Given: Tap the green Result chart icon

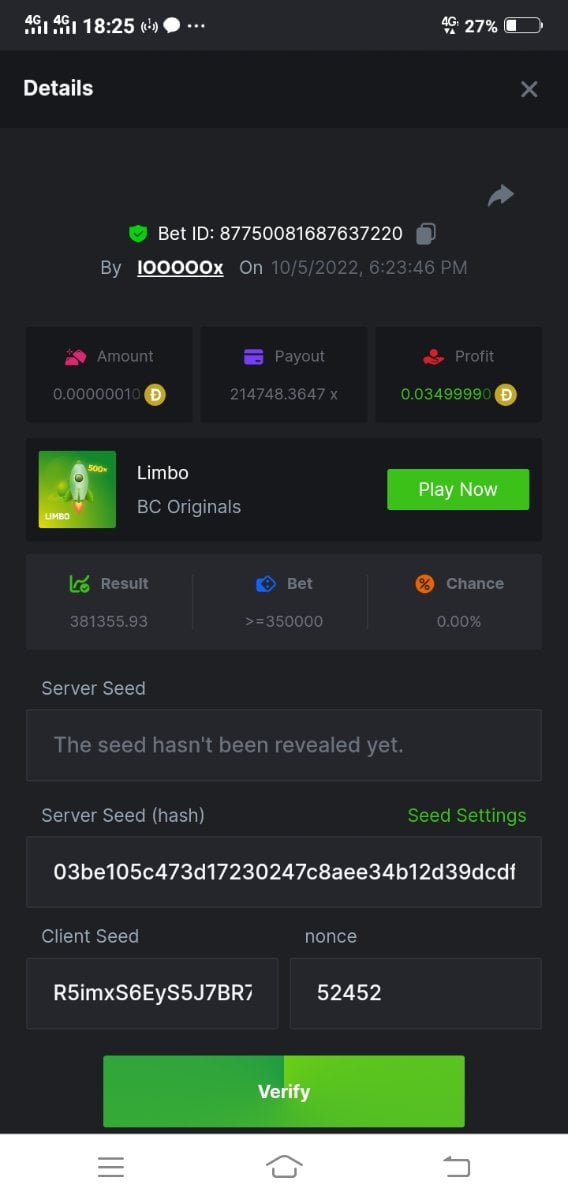Looking at the screenshot, I should tap(80, 584).
